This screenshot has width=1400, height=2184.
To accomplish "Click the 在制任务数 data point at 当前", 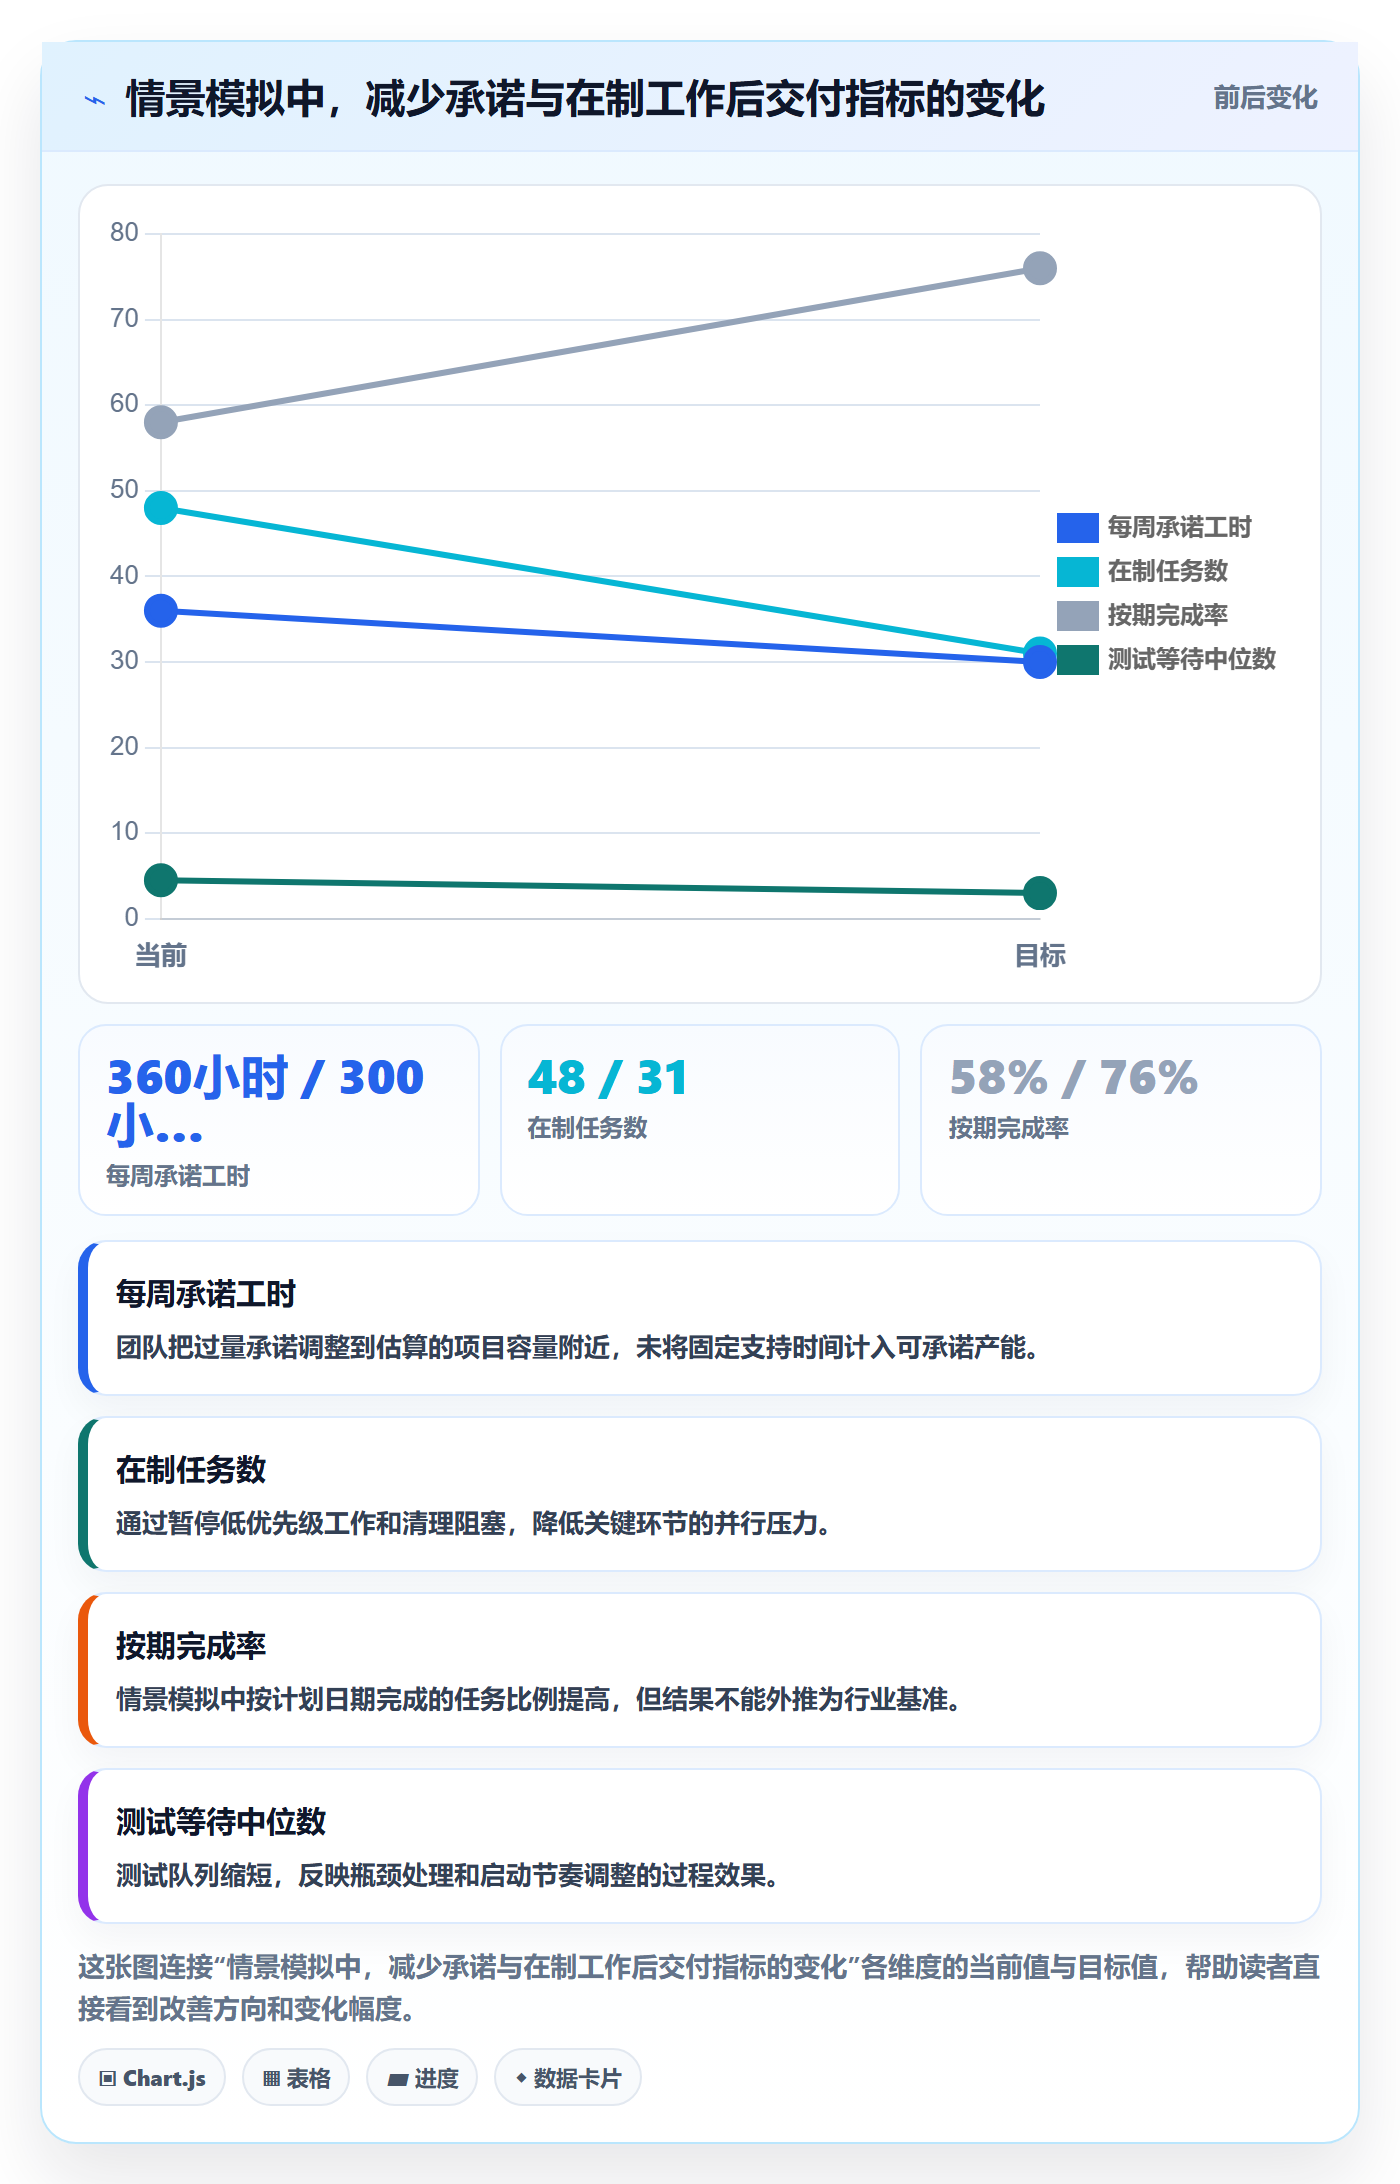I will click(x=161, y=508).
